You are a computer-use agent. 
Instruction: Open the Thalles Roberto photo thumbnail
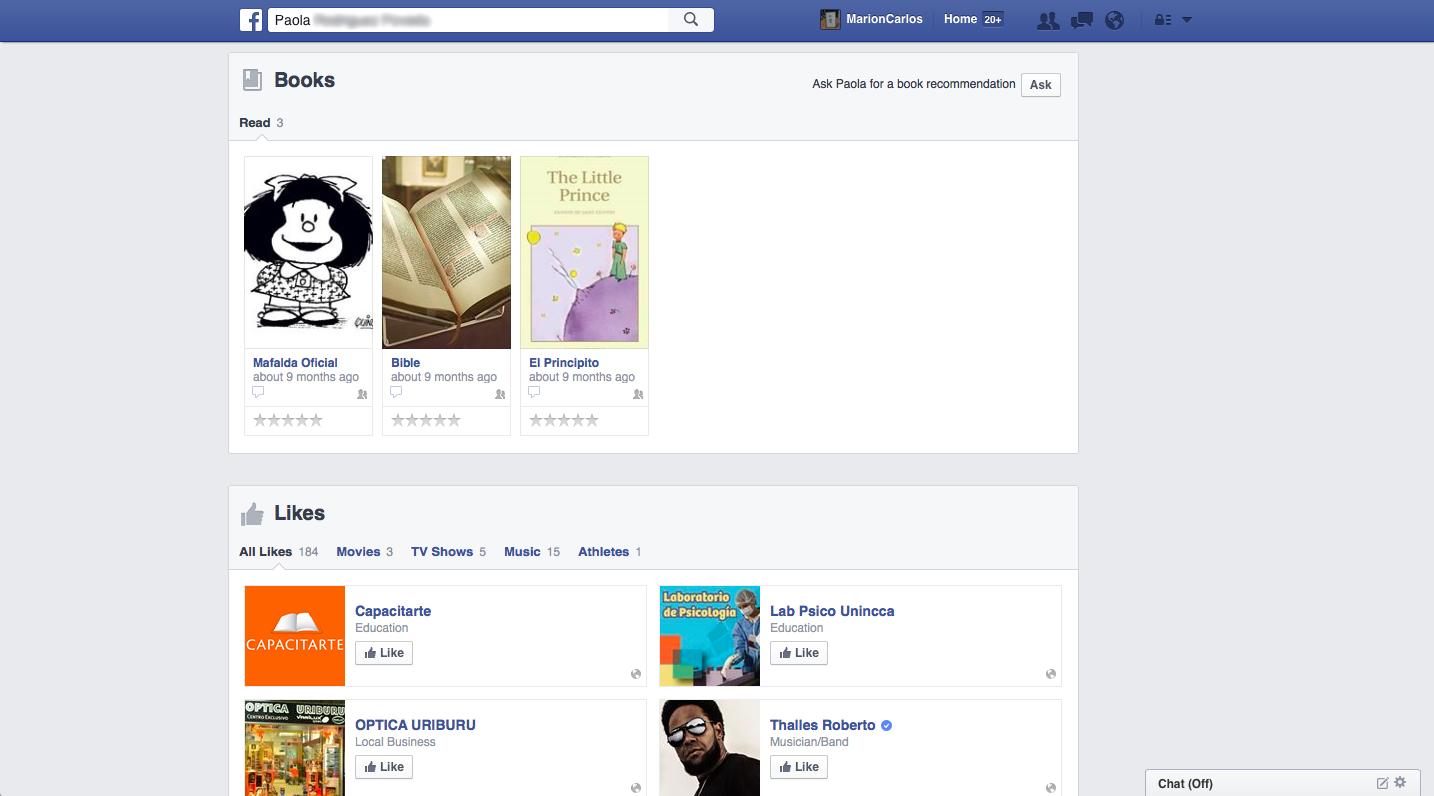point(710,748)
